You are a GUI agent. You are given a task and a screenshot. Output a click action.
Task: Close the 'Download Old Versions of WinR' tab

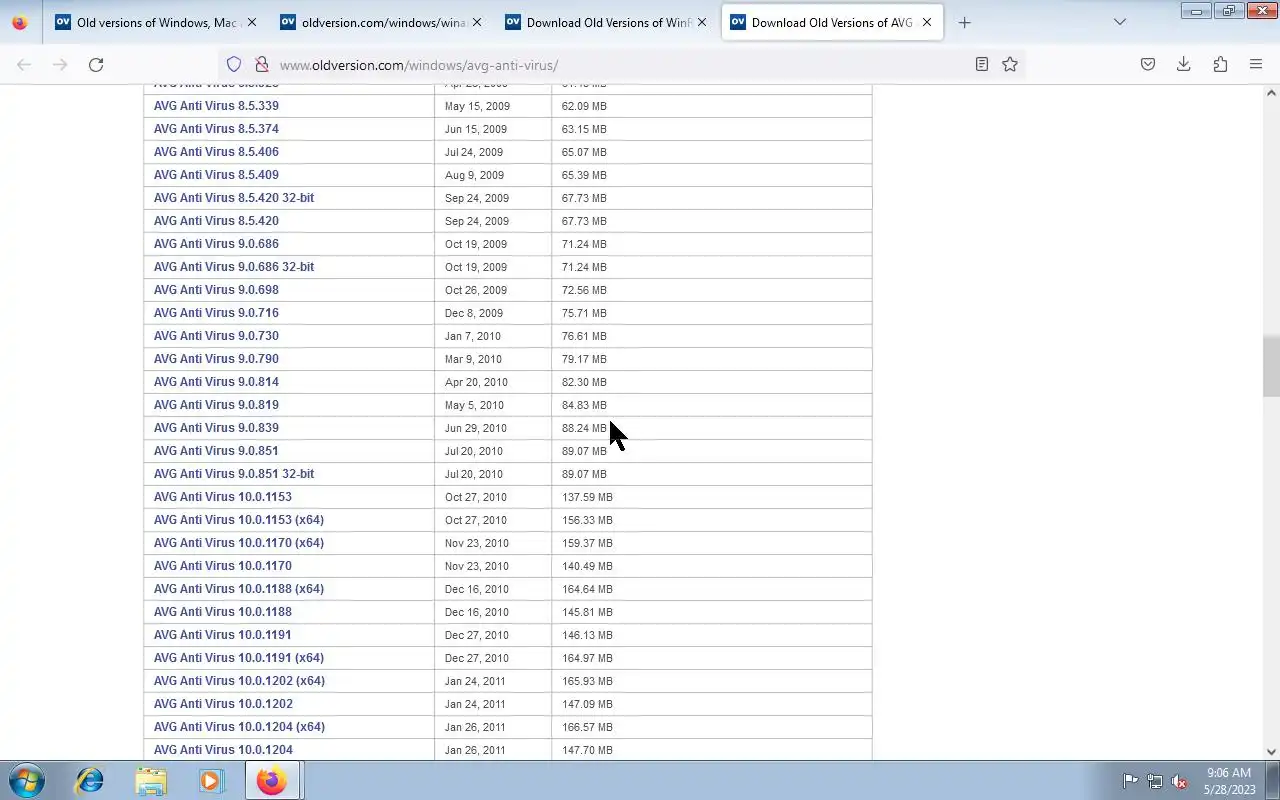tap(701, 22)
